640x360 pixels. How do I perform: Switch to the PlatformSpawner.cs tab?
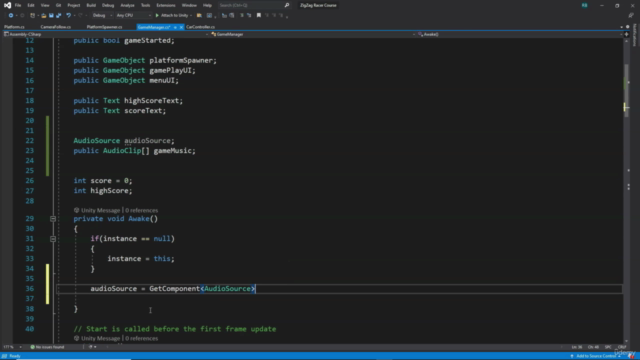click(104, 27)
